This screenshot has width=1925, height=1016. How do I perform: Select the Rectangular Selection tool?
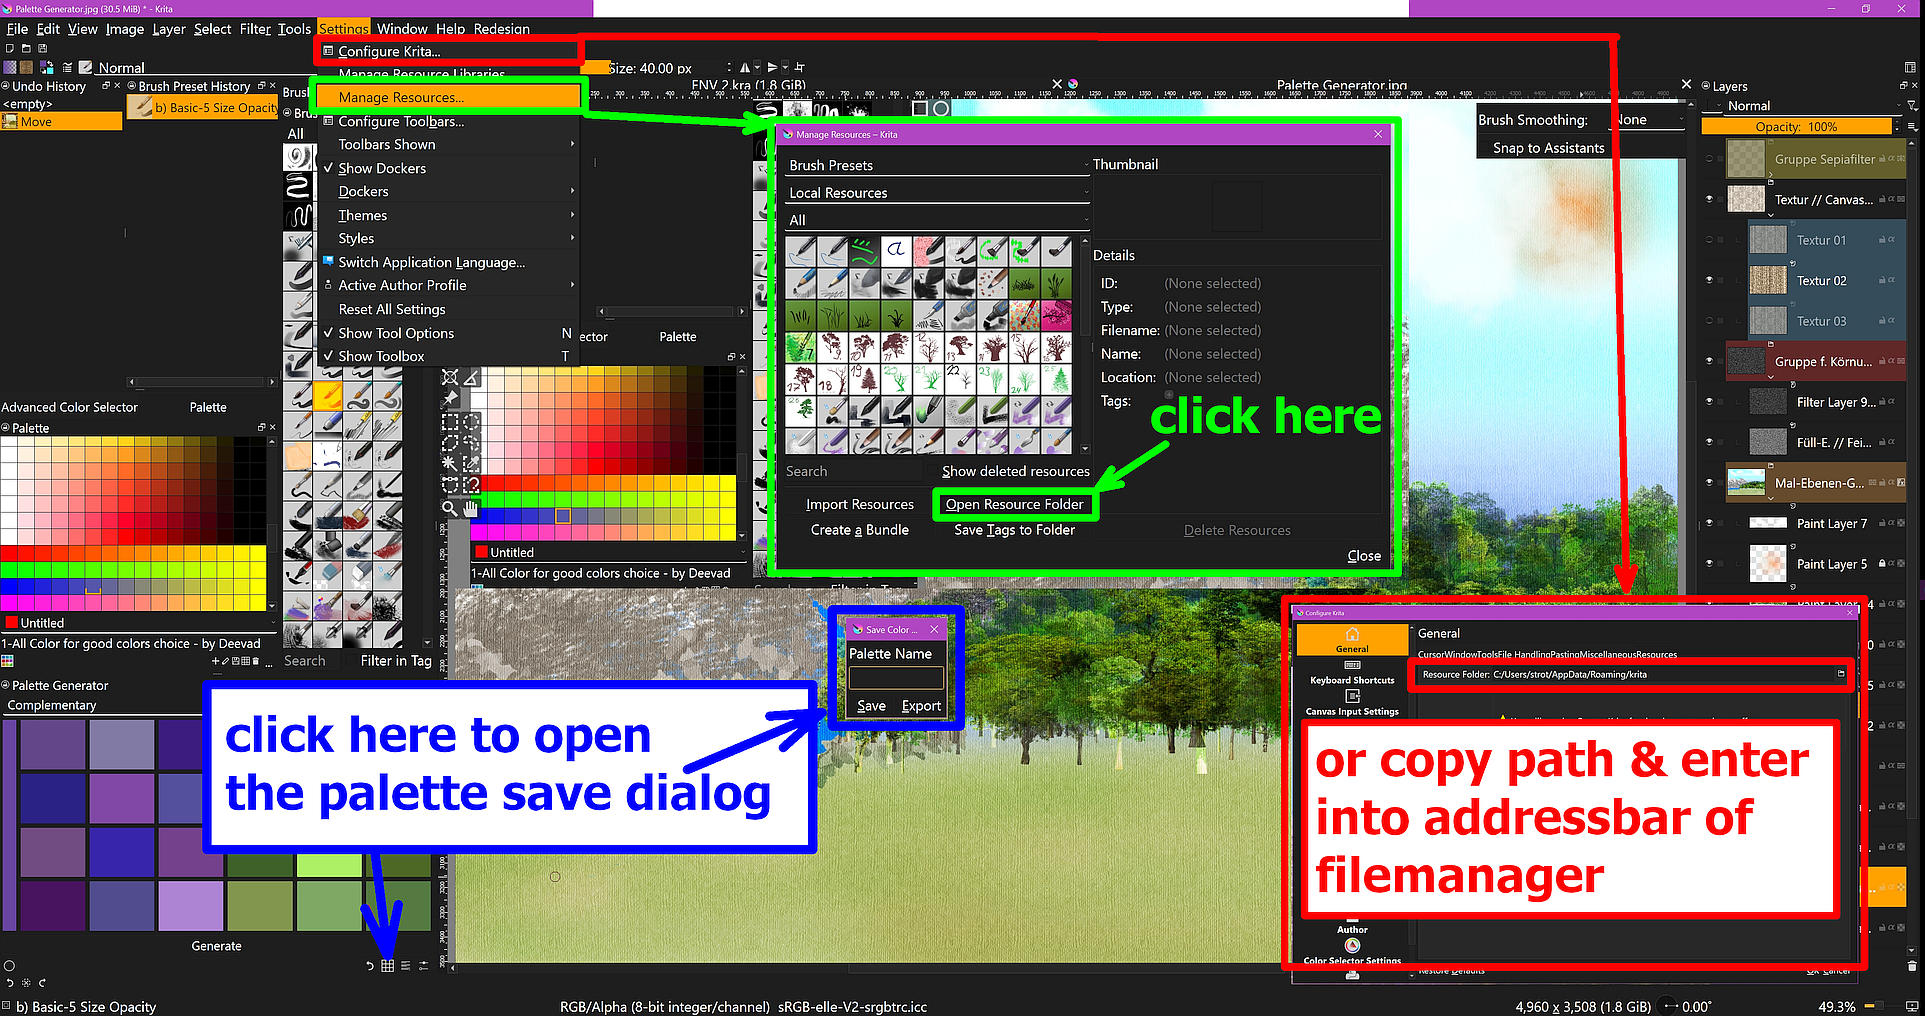(450, 422)
